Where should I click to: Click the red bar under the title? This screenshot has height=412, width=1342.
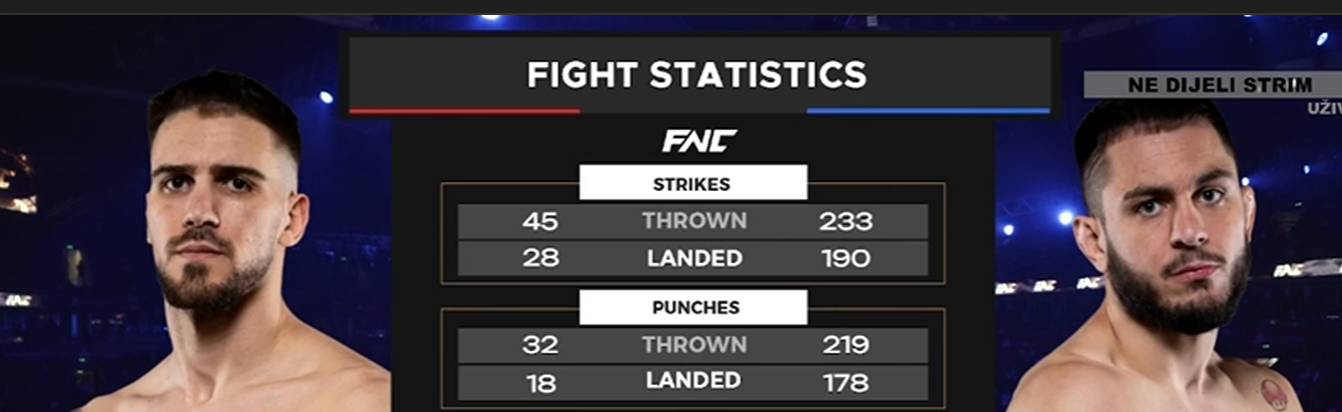(x=465, y=111)
